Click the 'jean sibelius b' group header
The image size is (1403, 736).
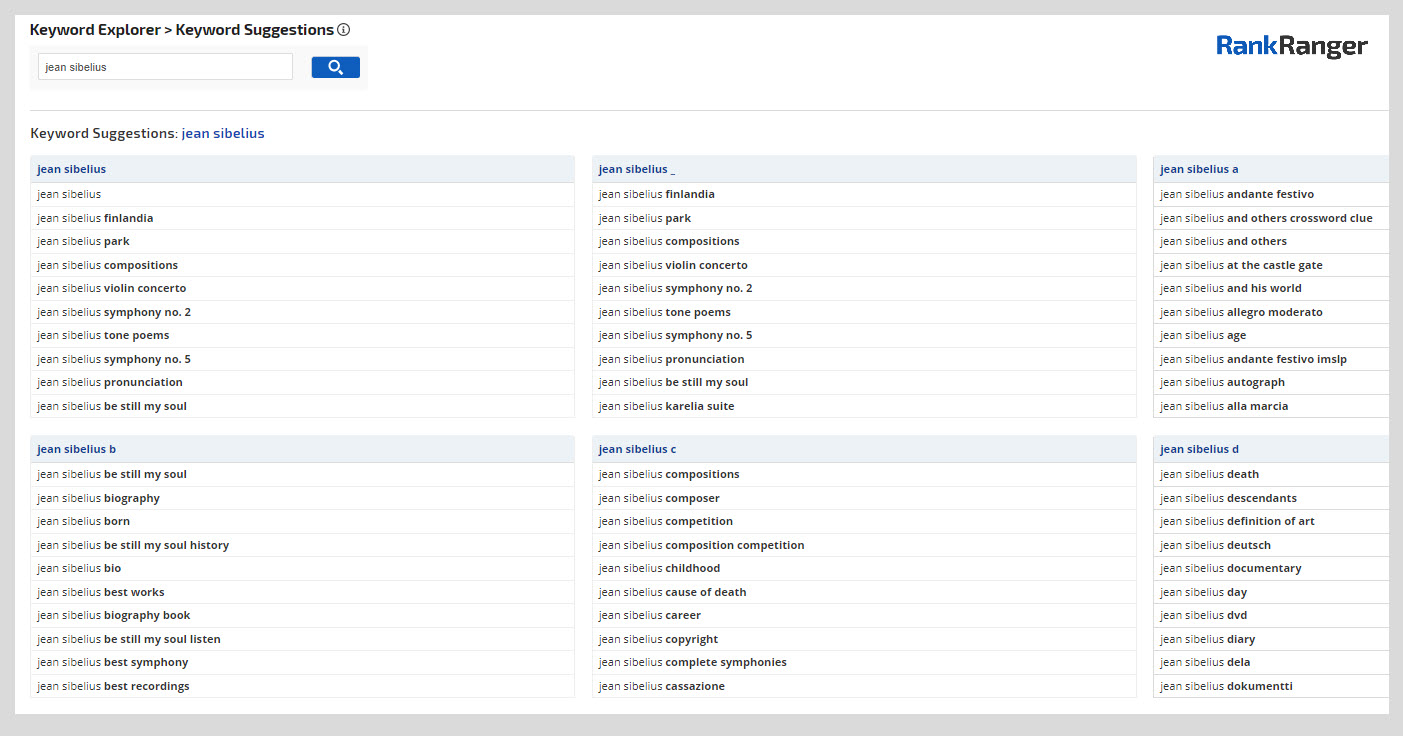77,449
